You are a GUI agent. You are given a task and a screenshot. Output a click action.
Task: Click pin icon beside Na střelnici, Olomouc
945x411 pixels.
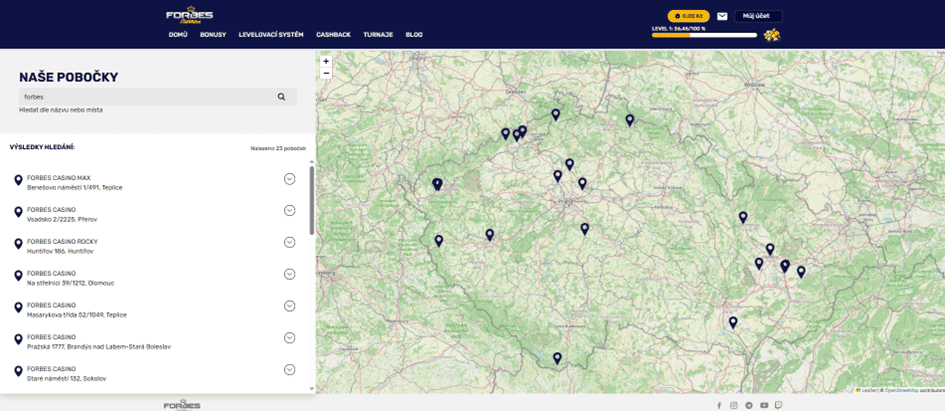[x=18, y=275]
